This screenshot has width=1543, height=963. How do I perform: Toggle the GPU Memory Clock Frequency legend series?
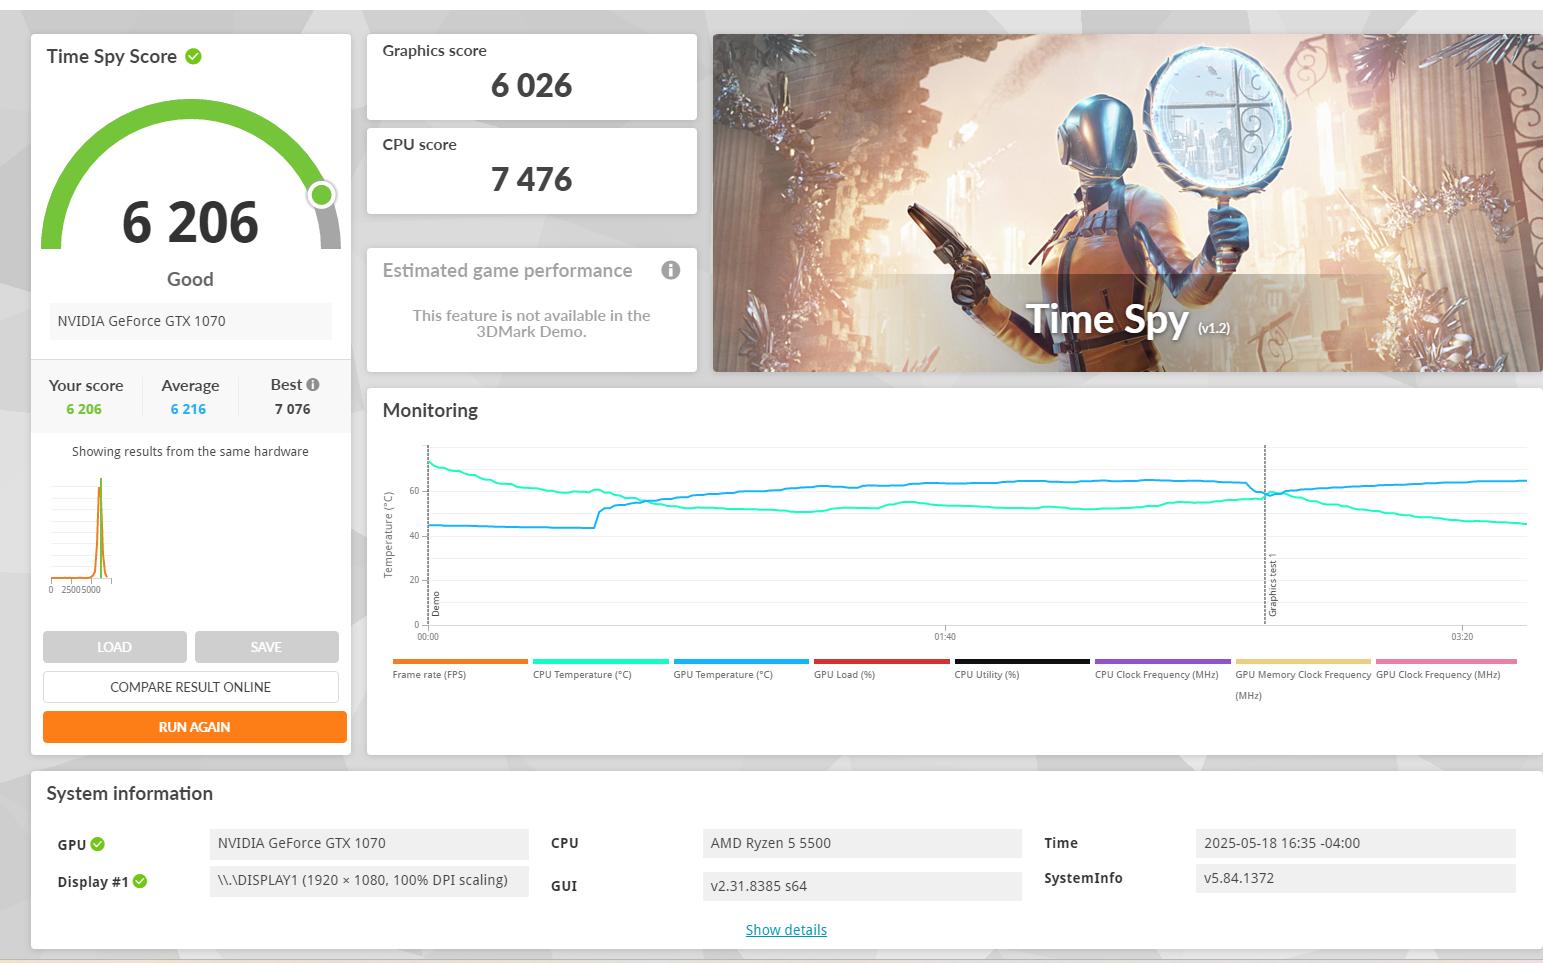1303,680
